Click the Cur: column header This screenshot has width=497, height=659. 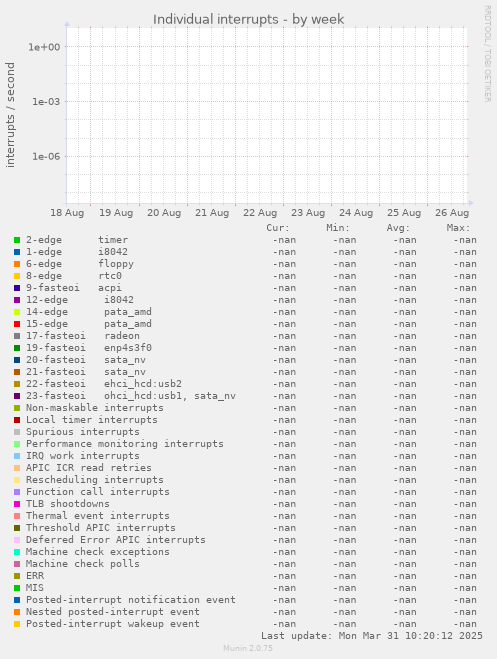coord(278,228)
